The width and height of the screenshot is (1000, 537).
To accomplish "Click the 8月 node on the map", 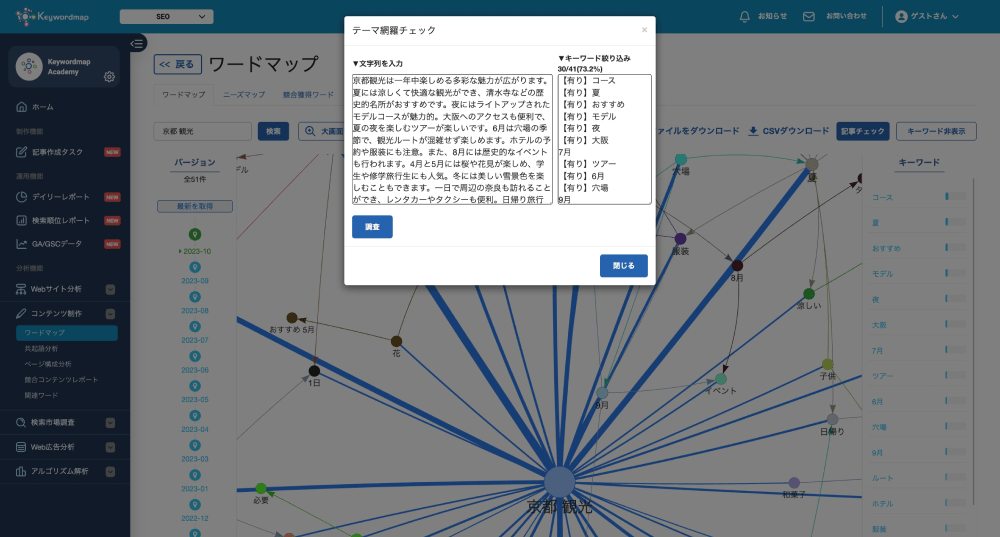I will pyautogui.click(x=737, y=265).
